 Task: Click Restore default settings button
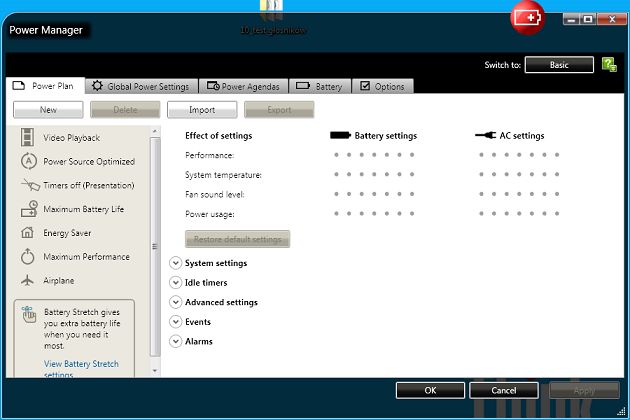point(237,239)
